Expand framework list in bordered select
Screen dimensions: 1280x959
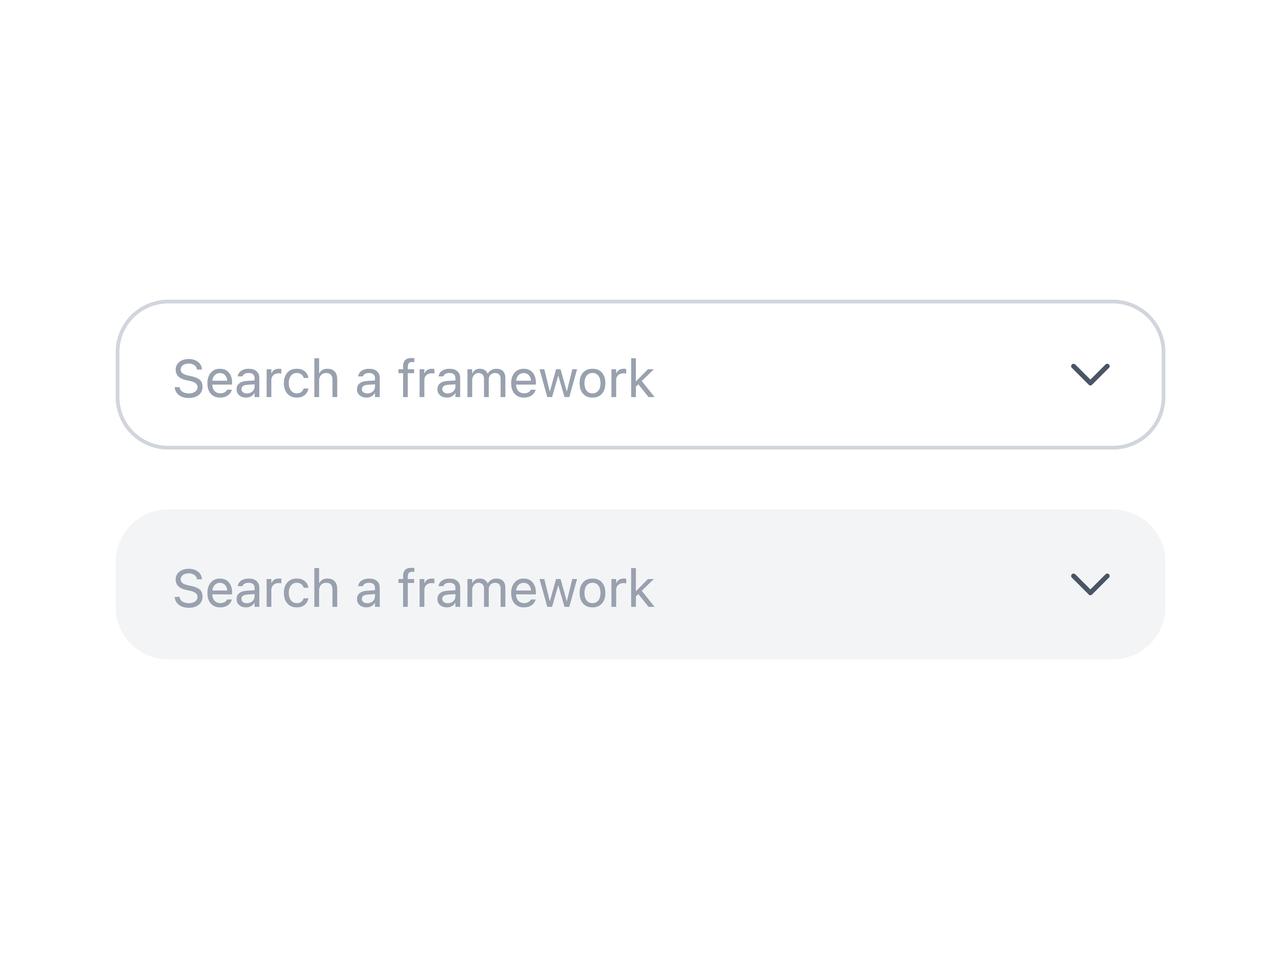click(1090, 374)
